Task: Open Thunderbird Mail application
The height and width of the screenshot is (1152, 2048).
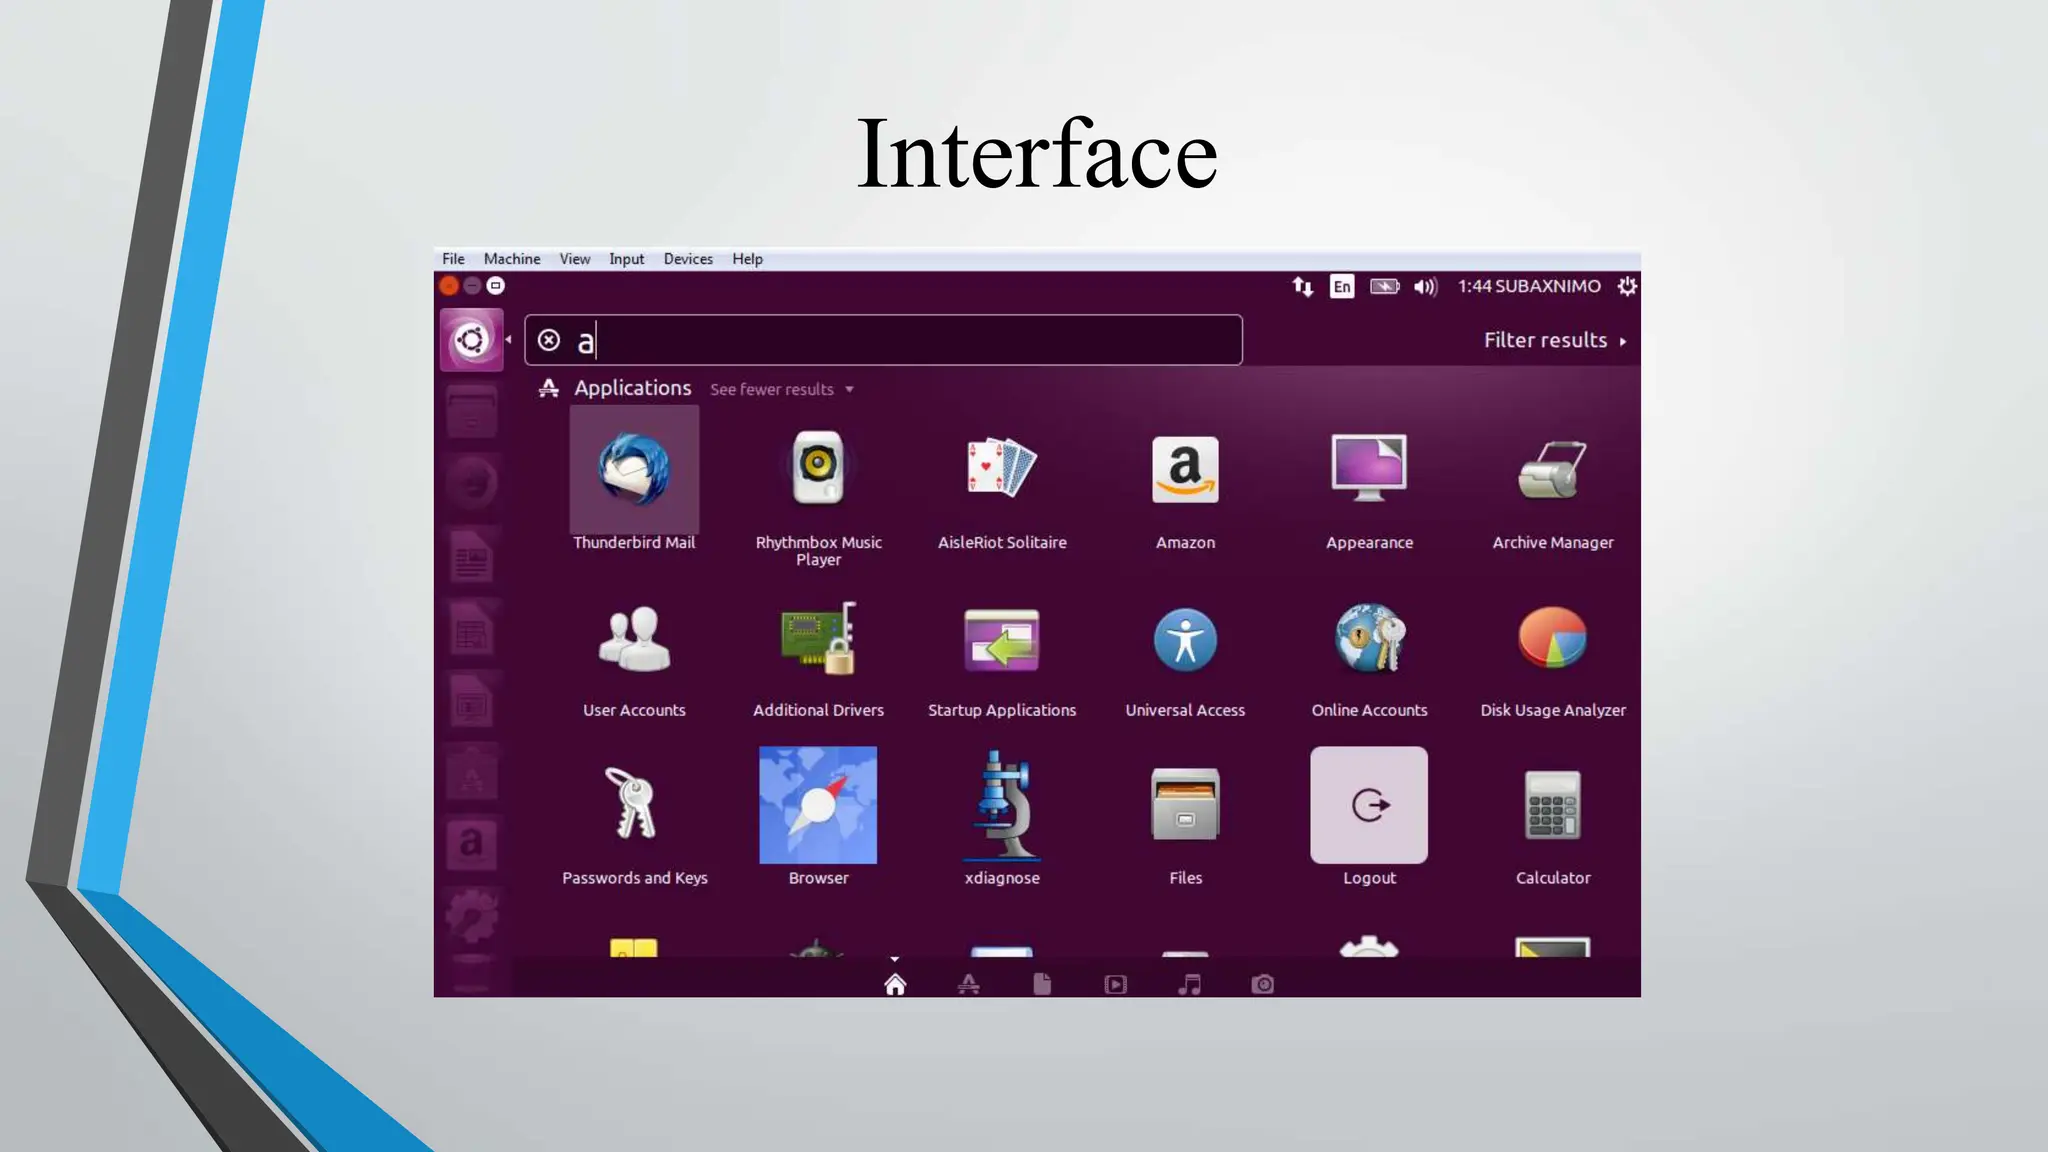Action: [x=634, y=478]
